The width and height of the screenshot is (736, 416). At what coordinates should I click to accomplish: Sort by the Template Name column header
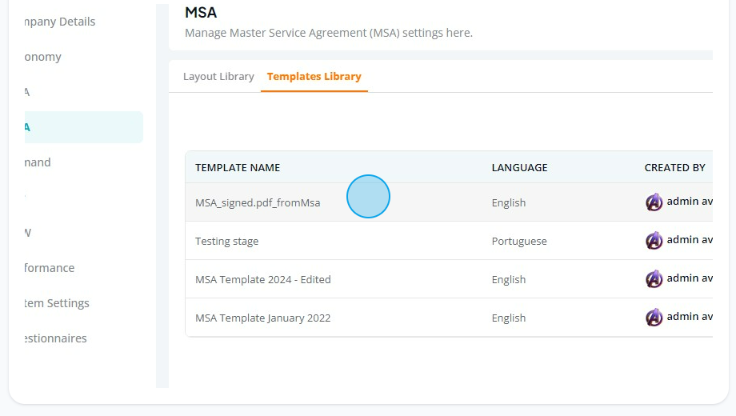click(238, 168)
